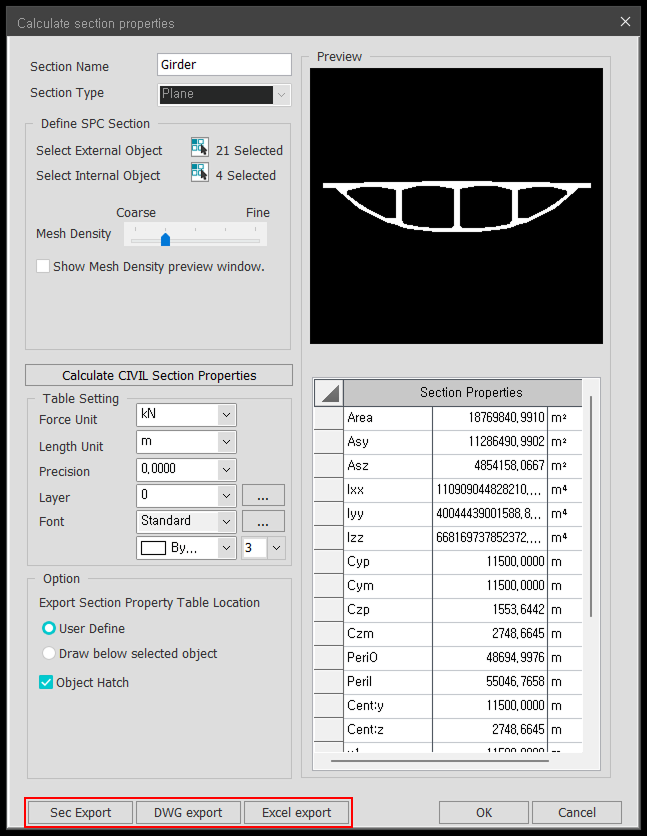This screenshot has height=836, width=647.
Task: Uncheck the Object Hatch checkbox
Action: point(46,682)
